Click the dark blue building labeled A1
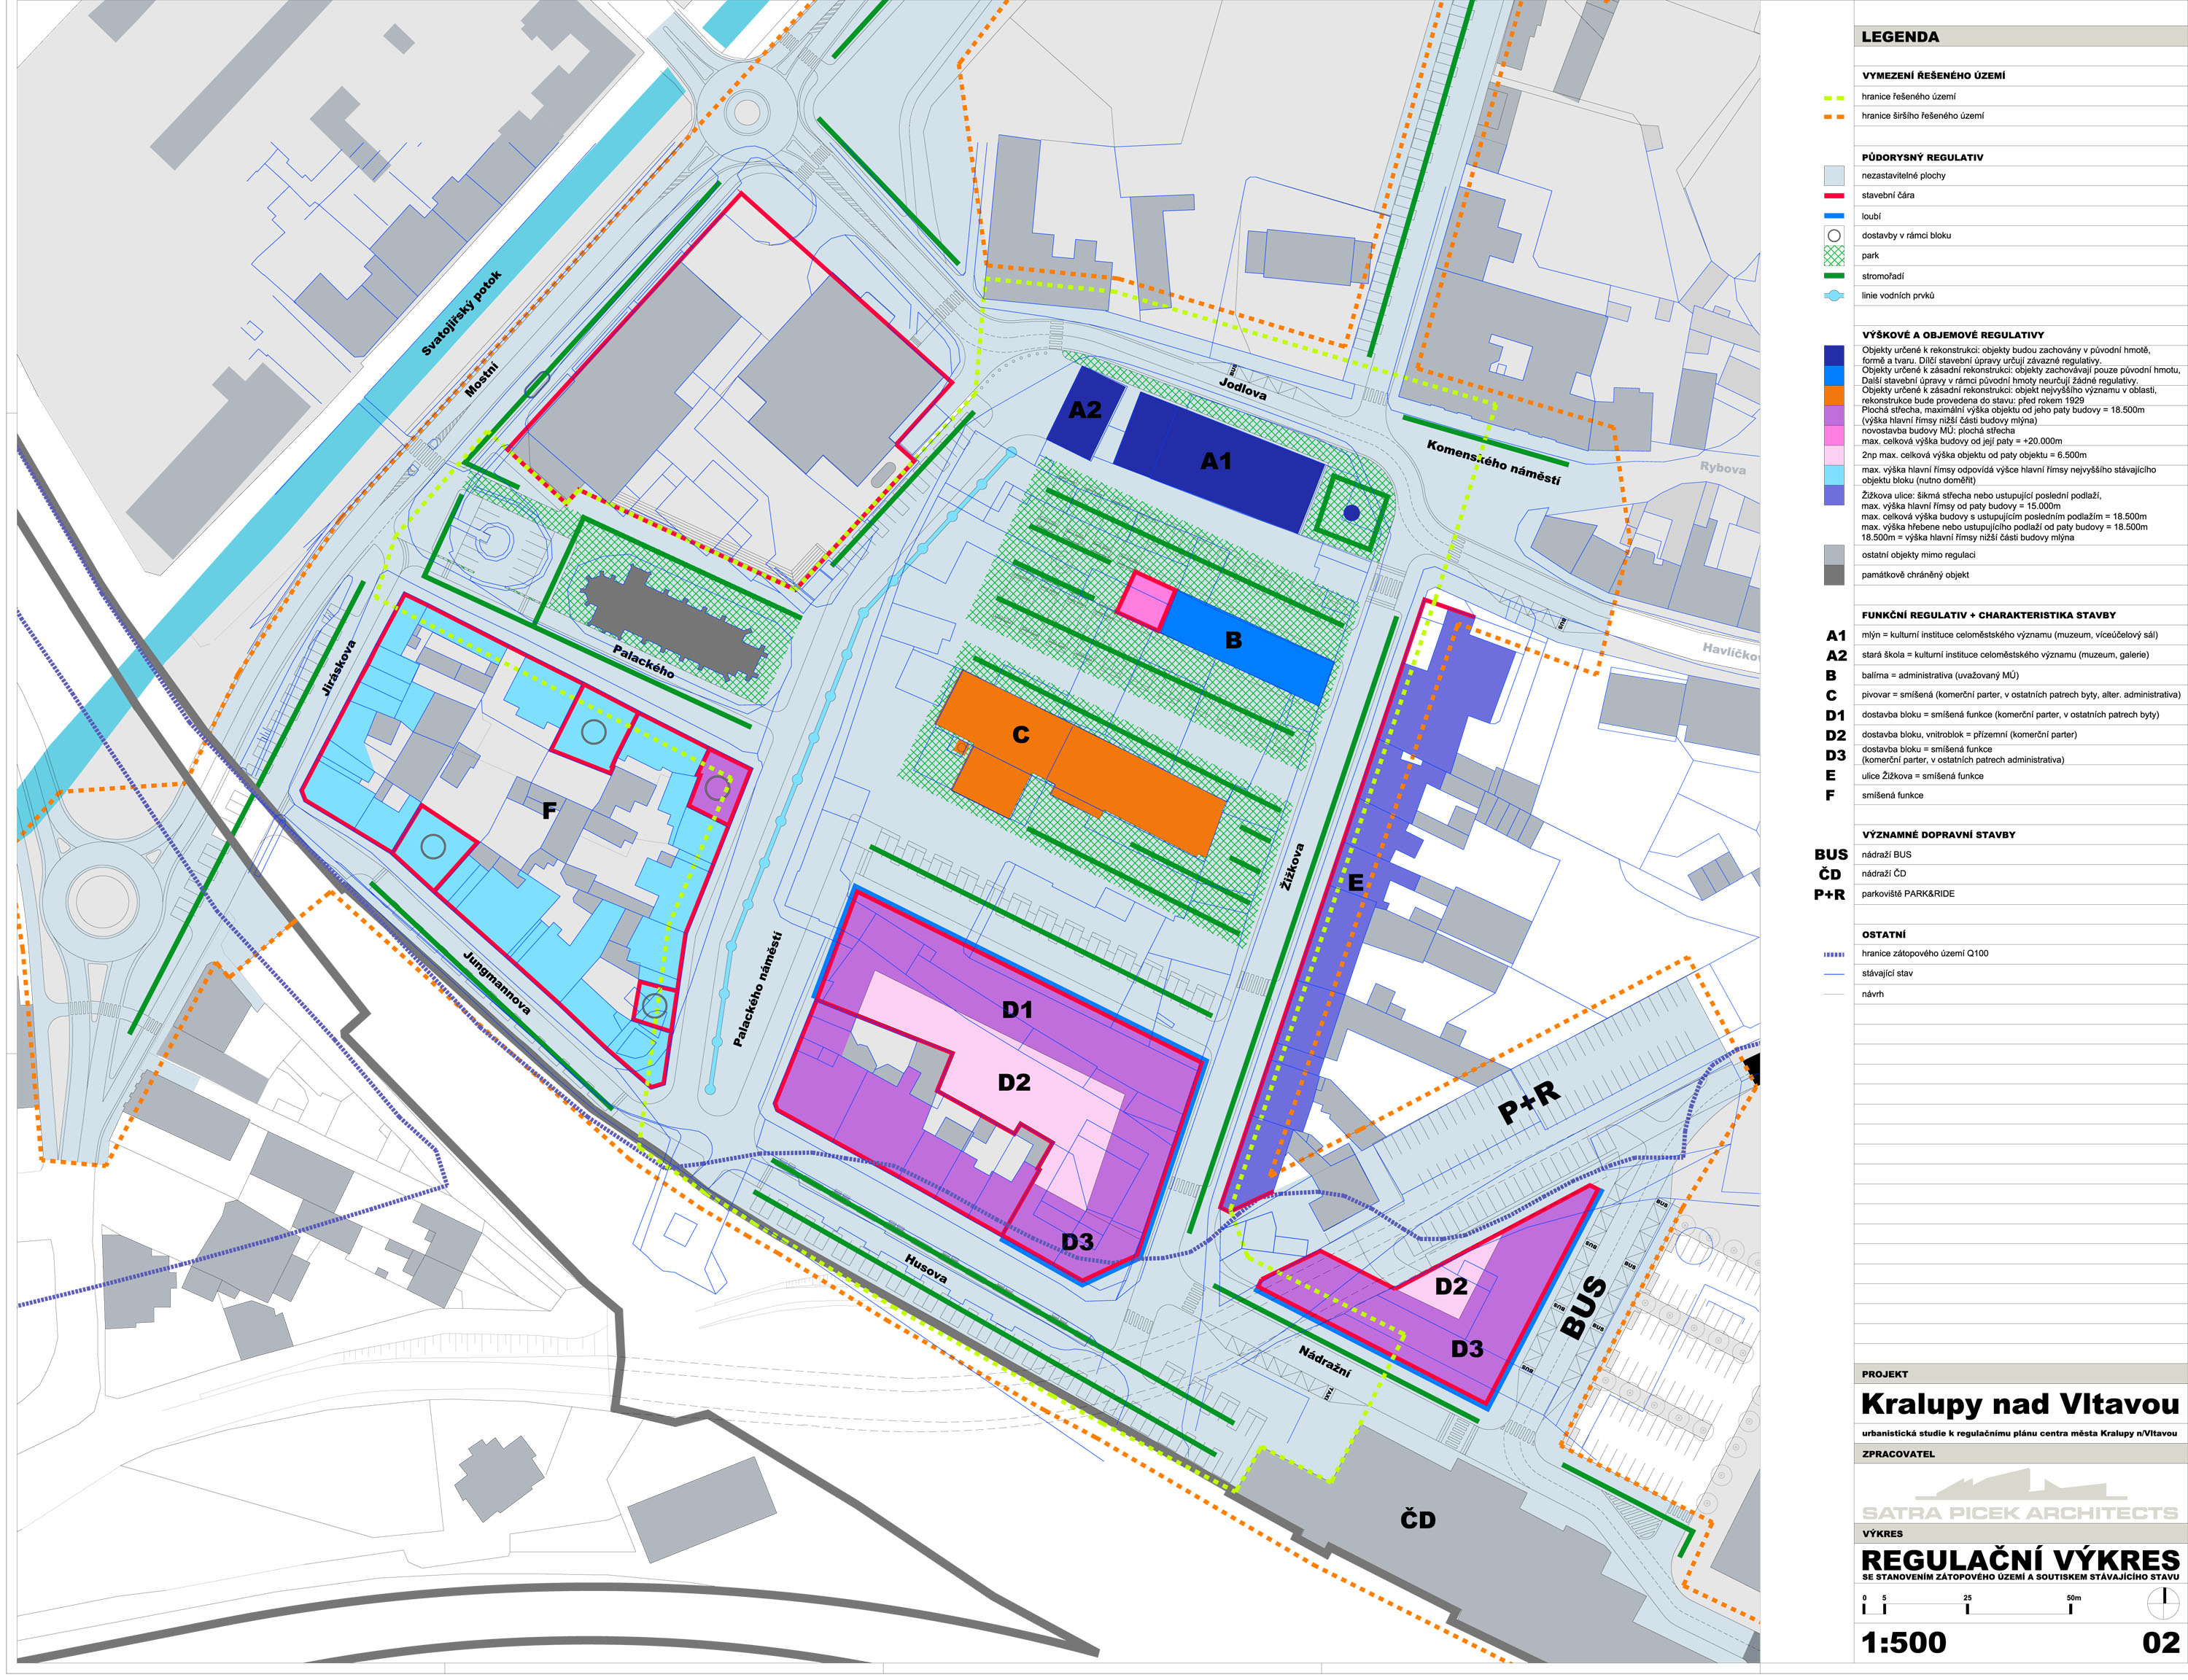Image resolution: width=2188 pixels, height=1680 pixels. [1216, 461]
